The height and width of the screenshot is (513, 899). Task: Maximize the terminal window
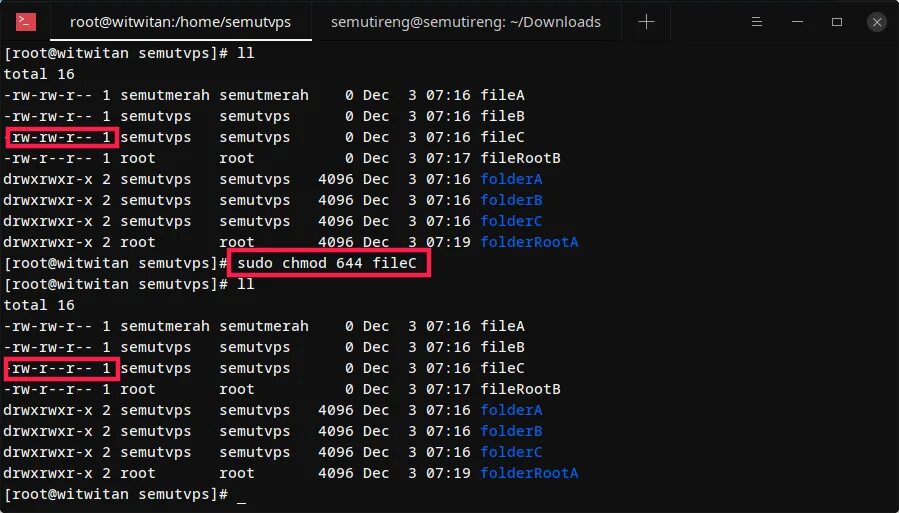pyautogui.click(x=837, y=22)
